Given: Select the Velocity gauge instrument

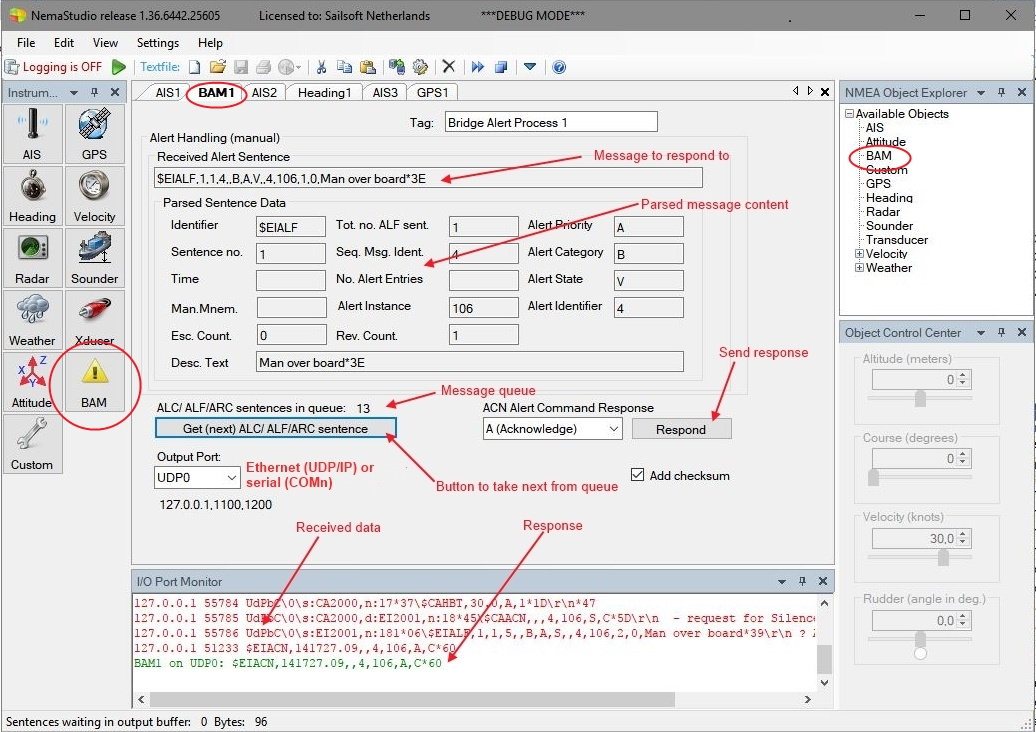Looking at the screenshot, I should 94,195.
